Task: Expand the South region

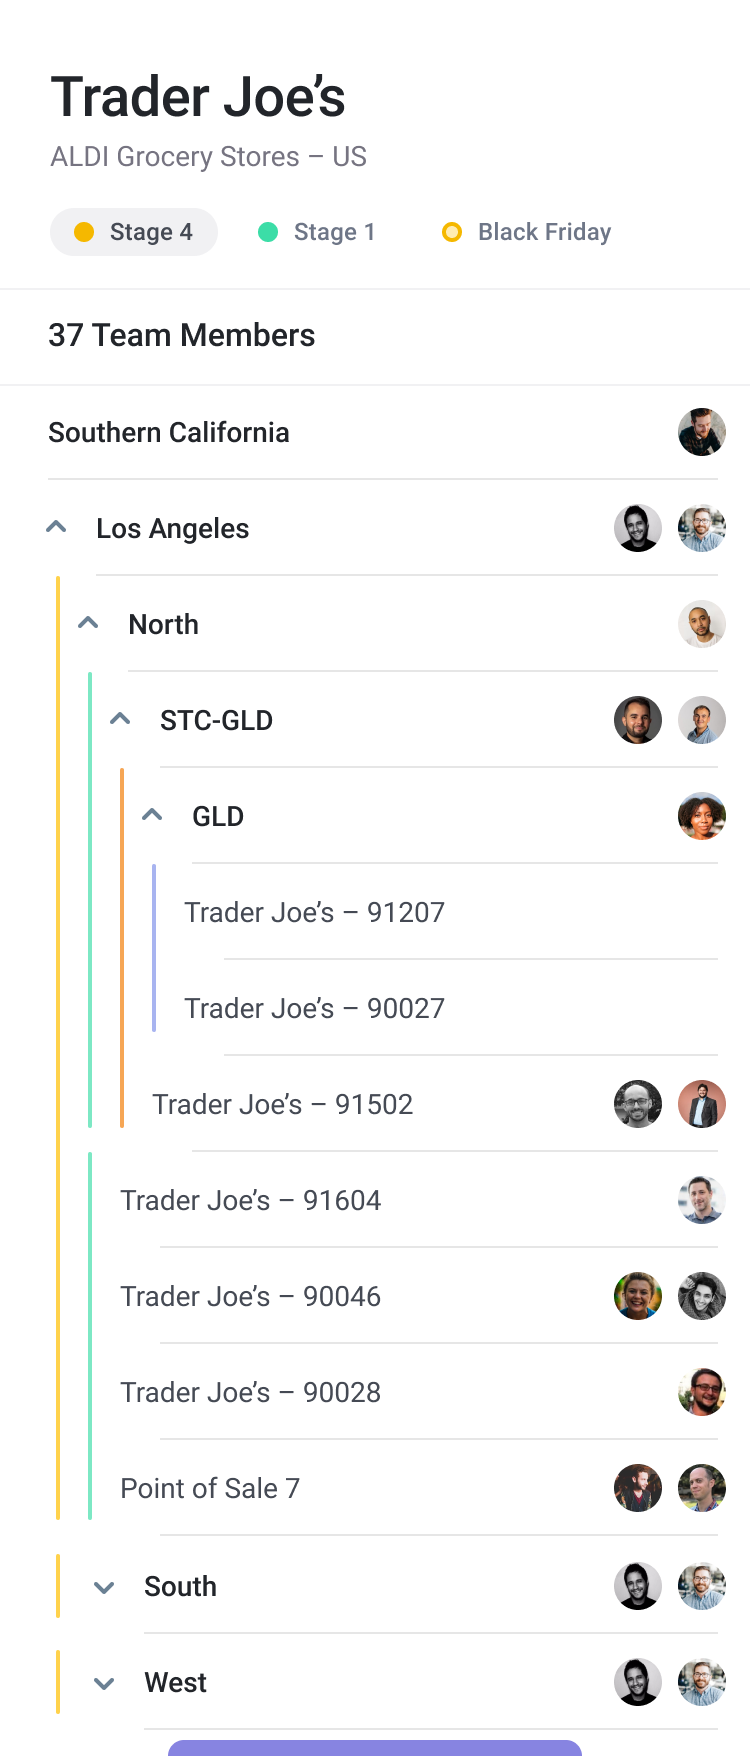Action: 104,1587
